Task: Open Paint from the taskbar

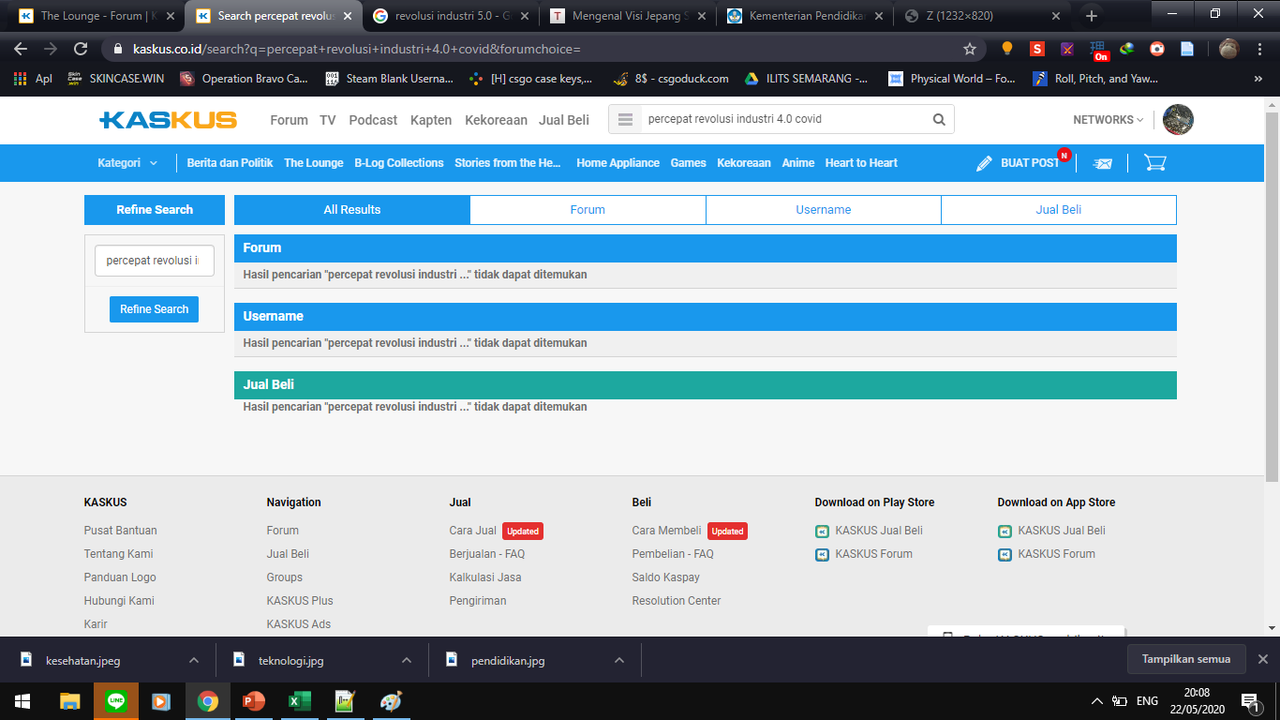Action: coord(390,701)
